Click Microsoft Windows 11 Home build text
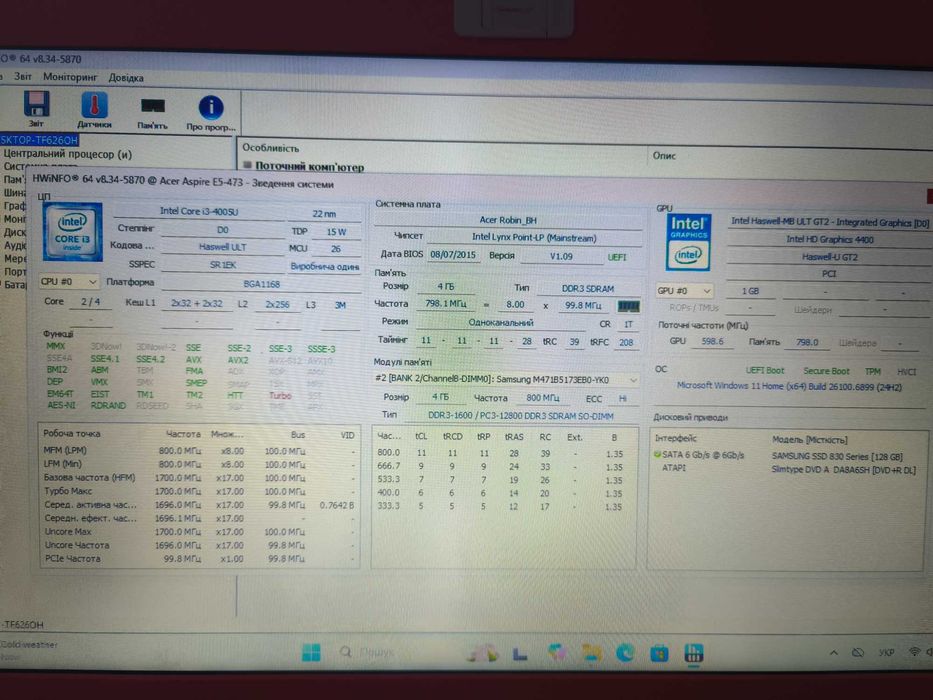 [789, 386]
